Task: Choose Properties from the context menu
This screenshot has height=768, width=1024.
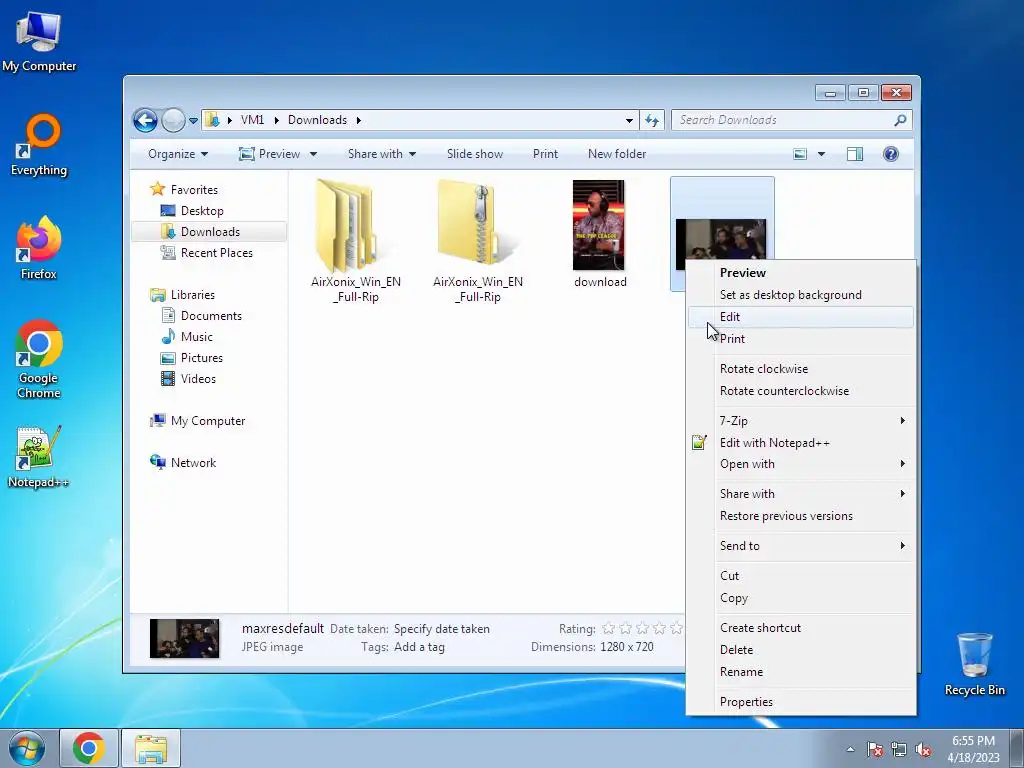Action: coord(801,702)
